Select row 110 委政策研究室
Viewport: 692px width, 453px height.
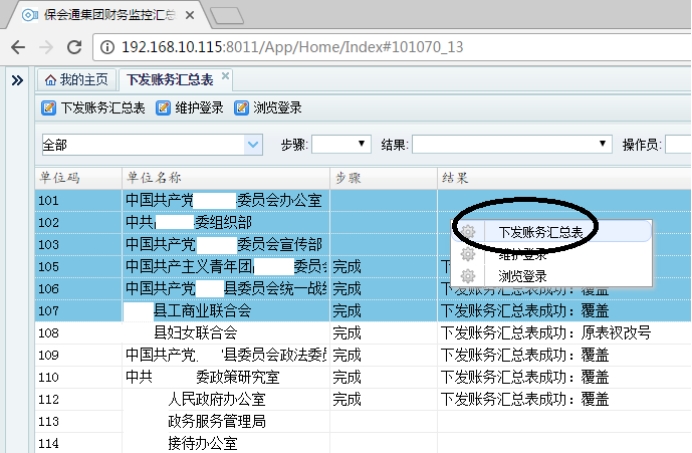(363, 377)
